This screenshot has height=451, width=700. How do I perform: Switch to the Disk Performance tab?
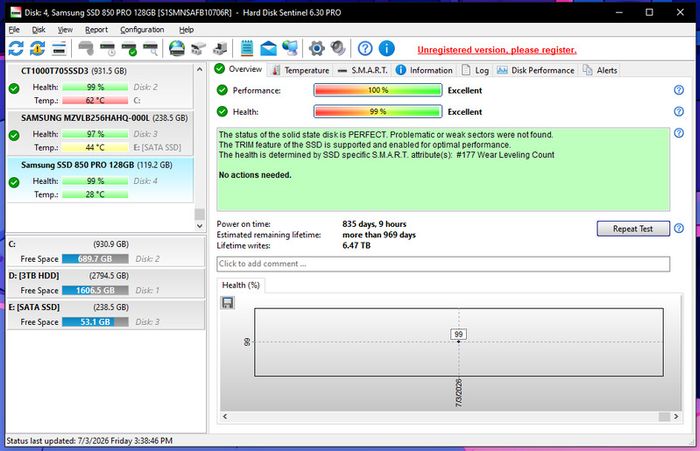click(536, 70)
